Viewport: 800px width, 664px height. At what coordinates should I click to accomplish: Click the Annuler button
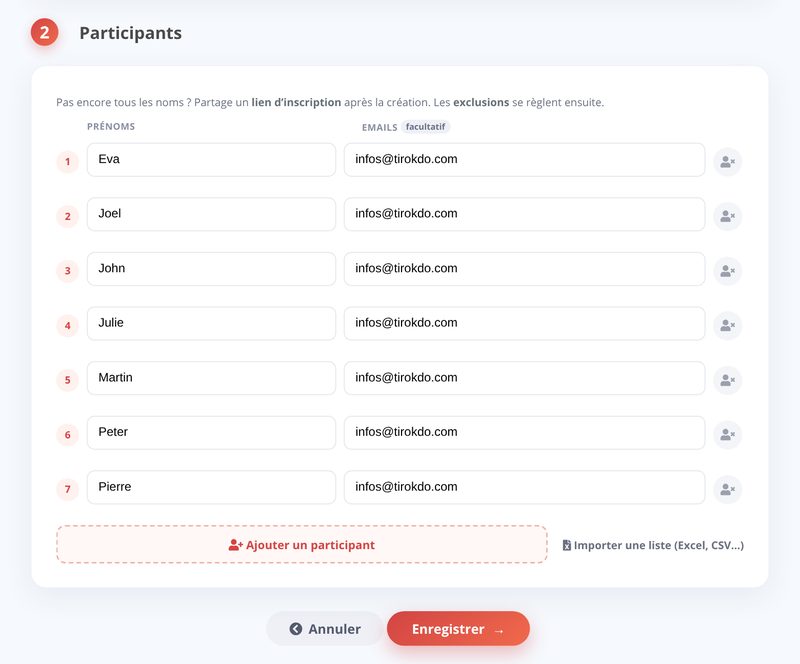coord(324,629)
